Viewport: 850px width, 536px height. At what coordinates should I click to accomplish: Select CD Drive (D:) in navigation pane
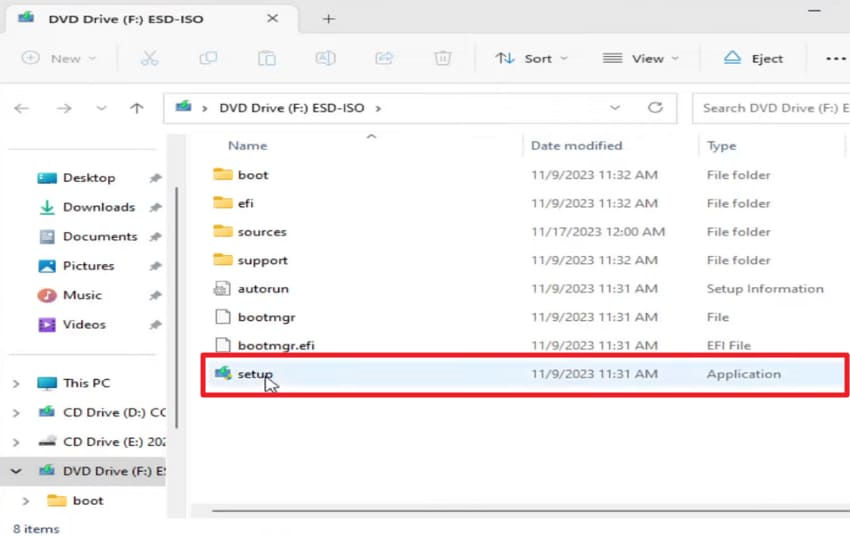pyautogui.click(x=114, y=412)
